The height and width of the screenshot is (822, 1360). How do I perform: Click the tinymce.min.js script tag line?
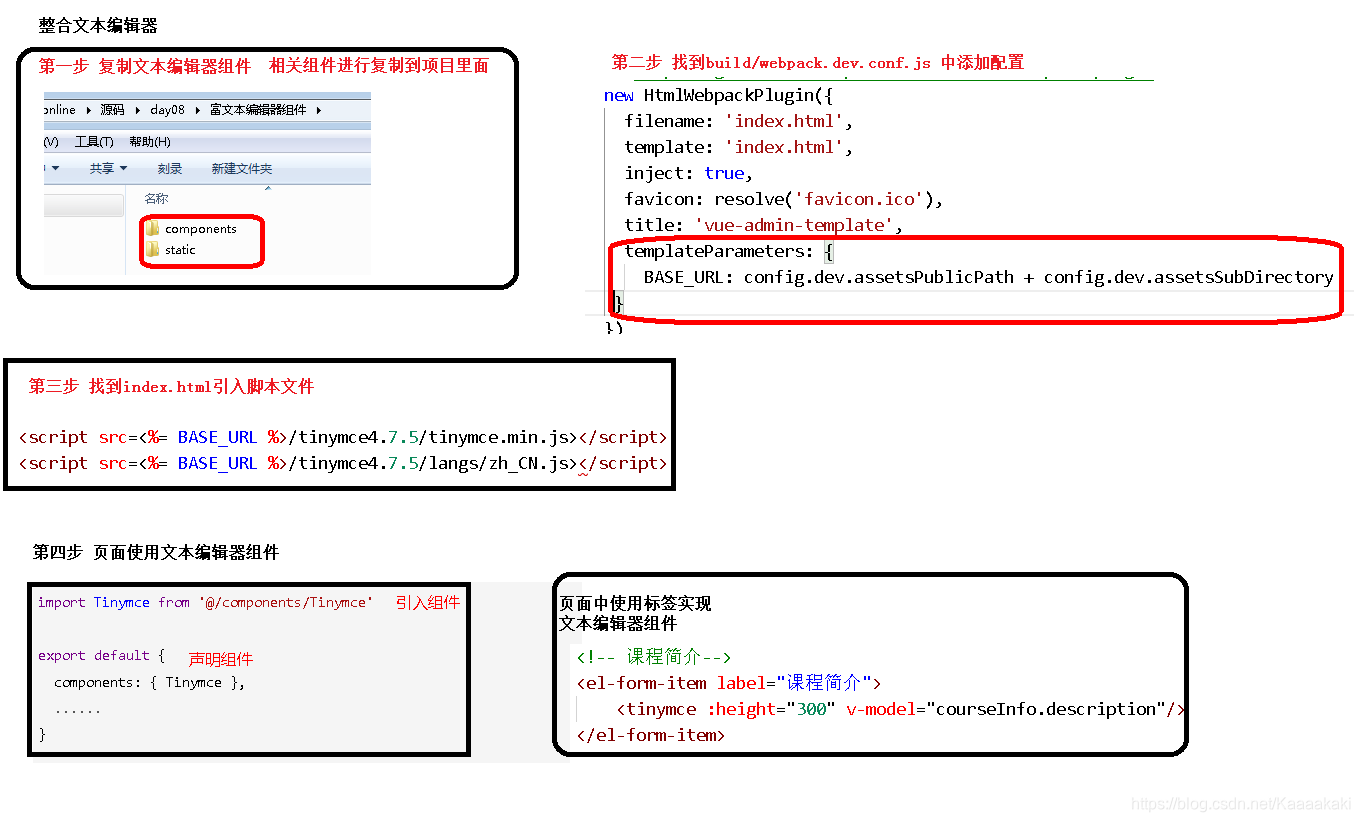[x=343, y=438]
